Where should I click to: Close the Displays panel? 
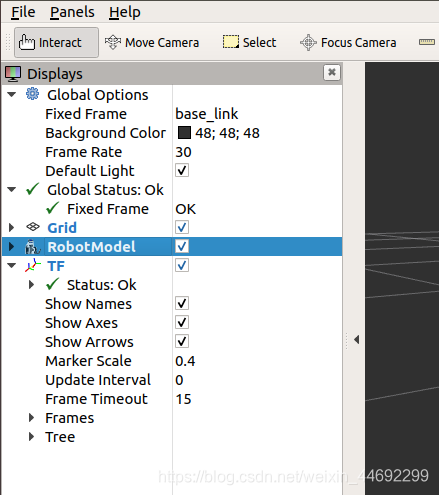pyautogui.click(x=332, y=72)
